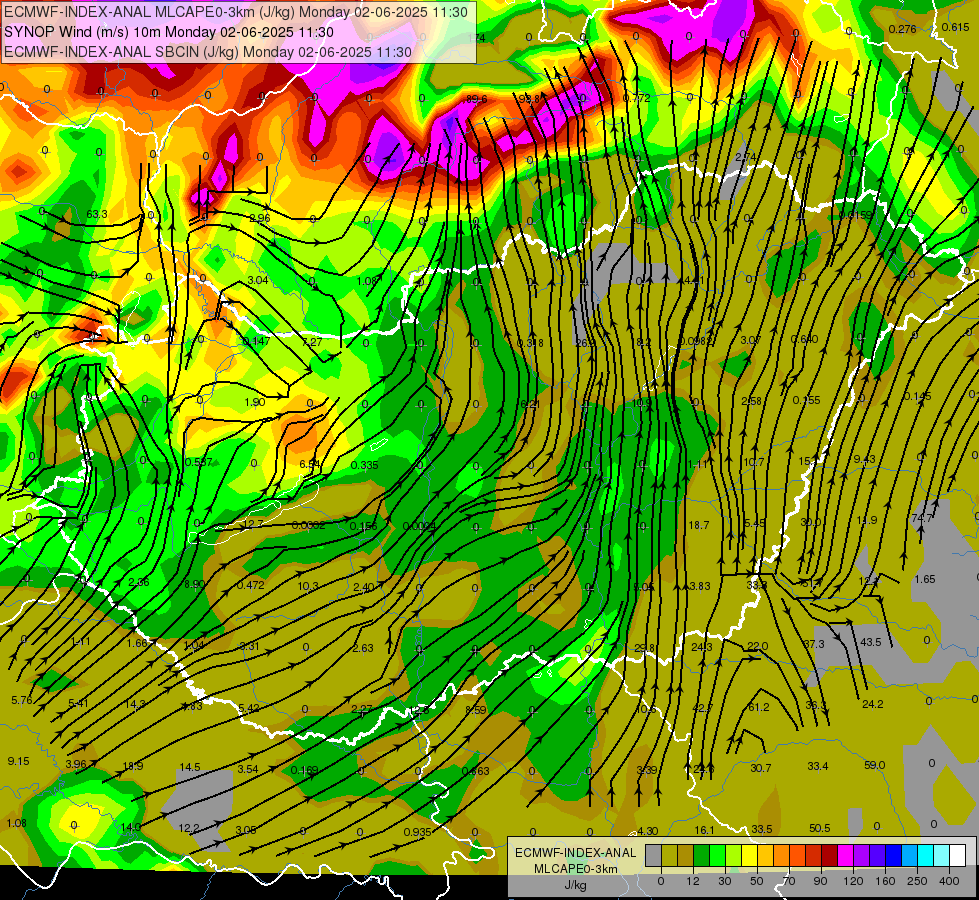The width and height of the screenshot is (979, 900).
Task: Click the map value 8.90
Action: [195, 584]
